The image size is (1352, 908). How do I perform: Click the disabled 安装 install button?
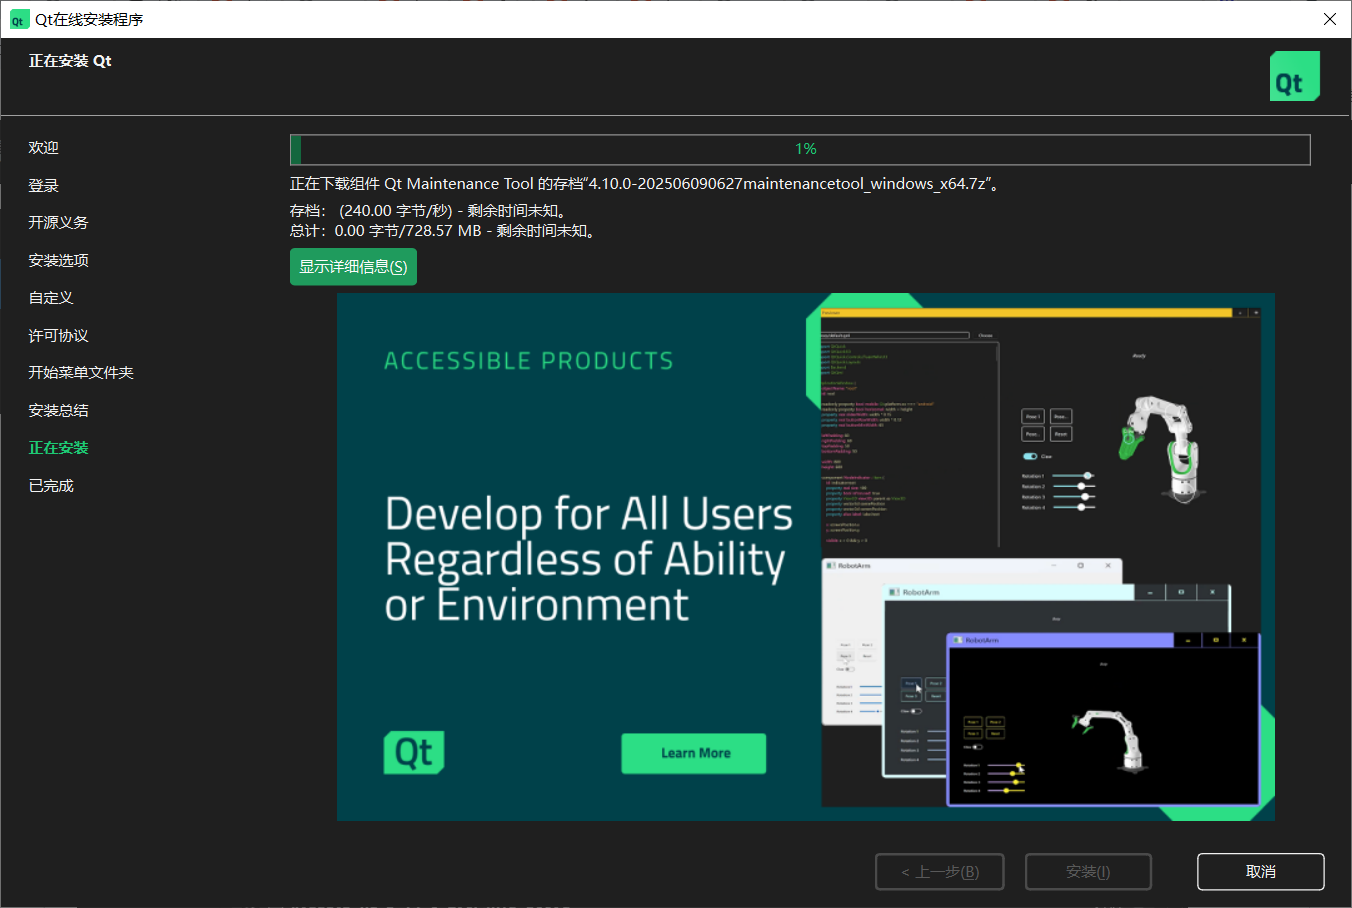[x=1088, y=872]
